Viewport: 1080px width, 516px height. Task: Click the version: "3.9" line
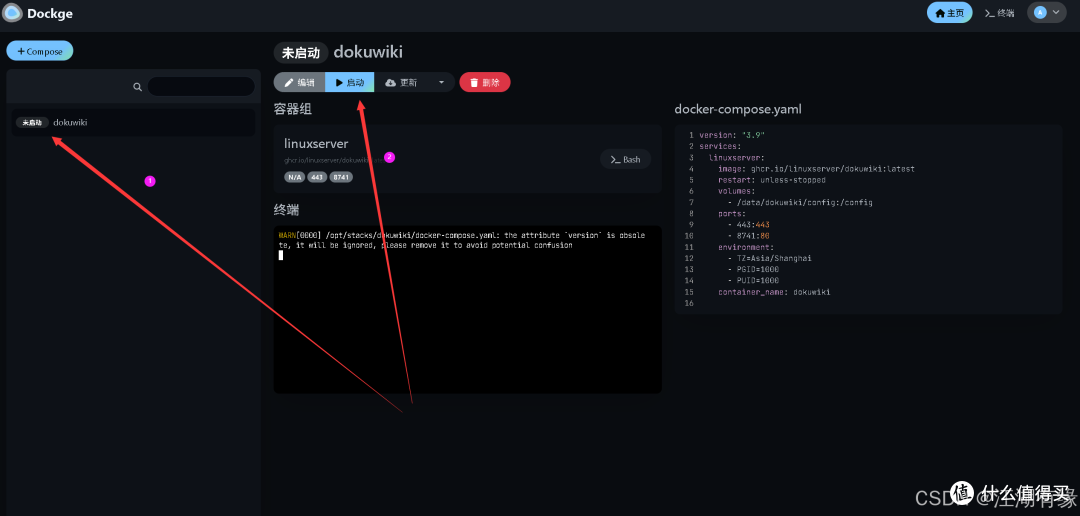731,134
